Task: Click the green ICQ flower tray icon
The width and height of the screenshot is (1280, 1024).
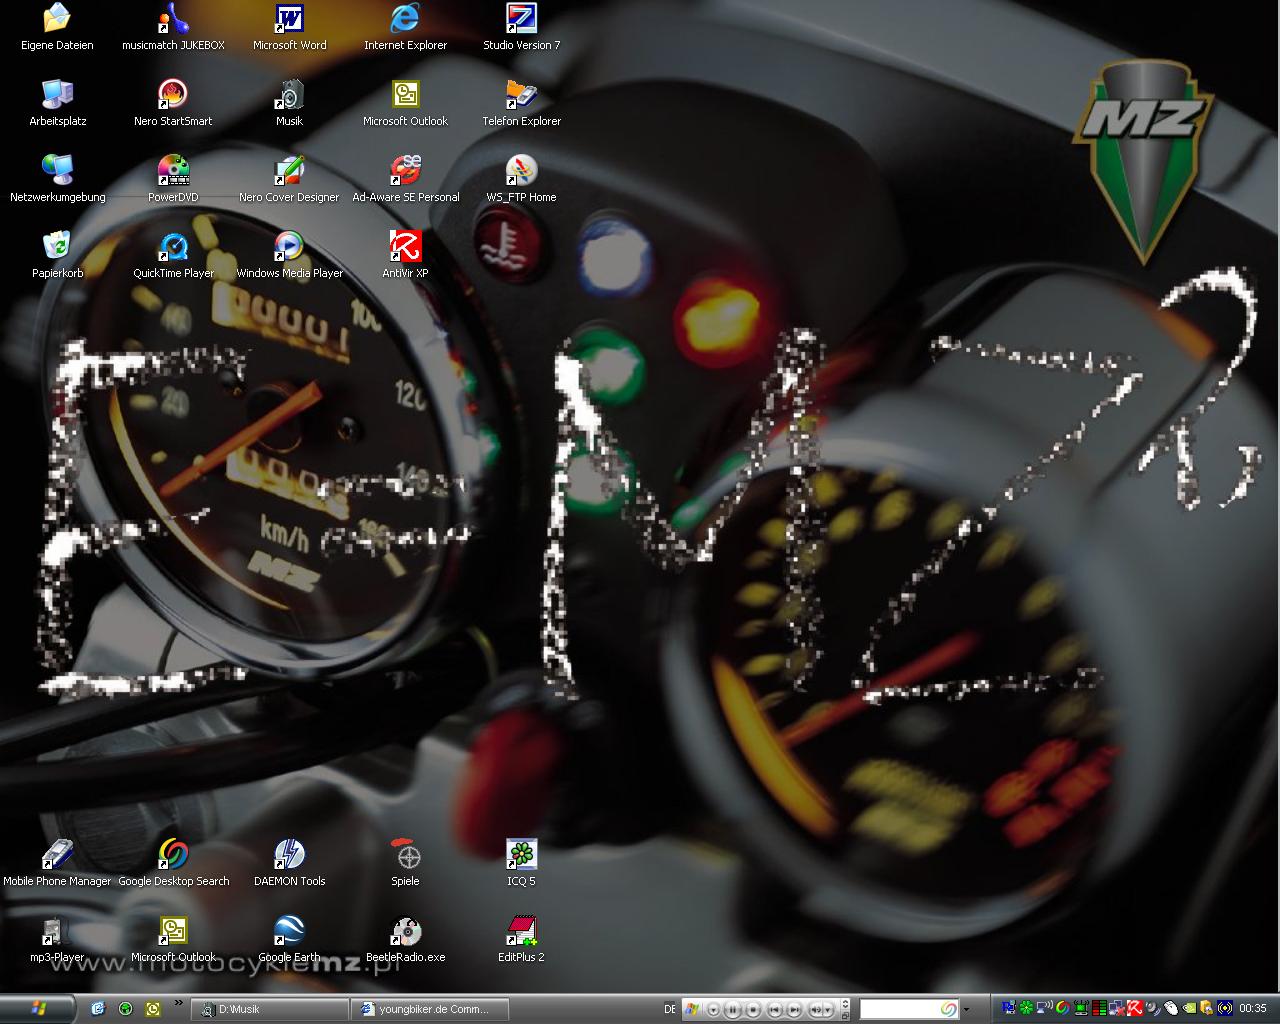Action: point(1026,1008)
